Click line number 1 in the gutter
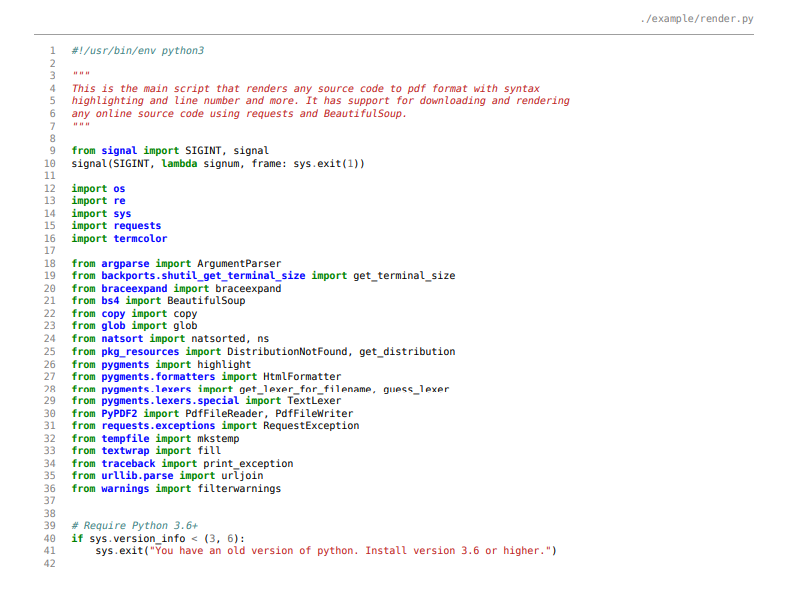The width and height of the screenshot is (788, 606). pyautogui.click(x=51, y=50)
